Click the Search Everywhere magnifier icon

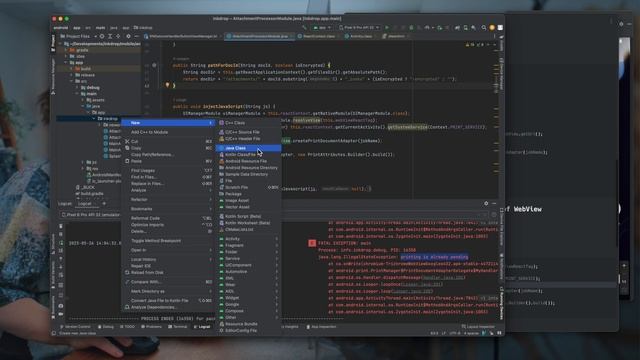pos(484,28)
